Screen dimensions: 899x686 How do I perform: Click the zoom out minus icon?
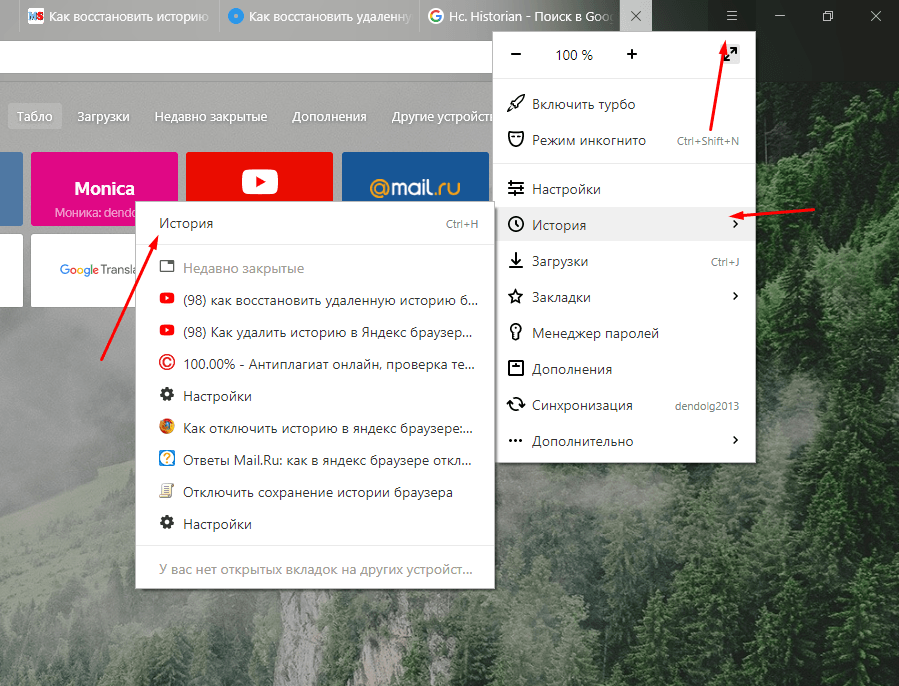click(x=516, y=54)
